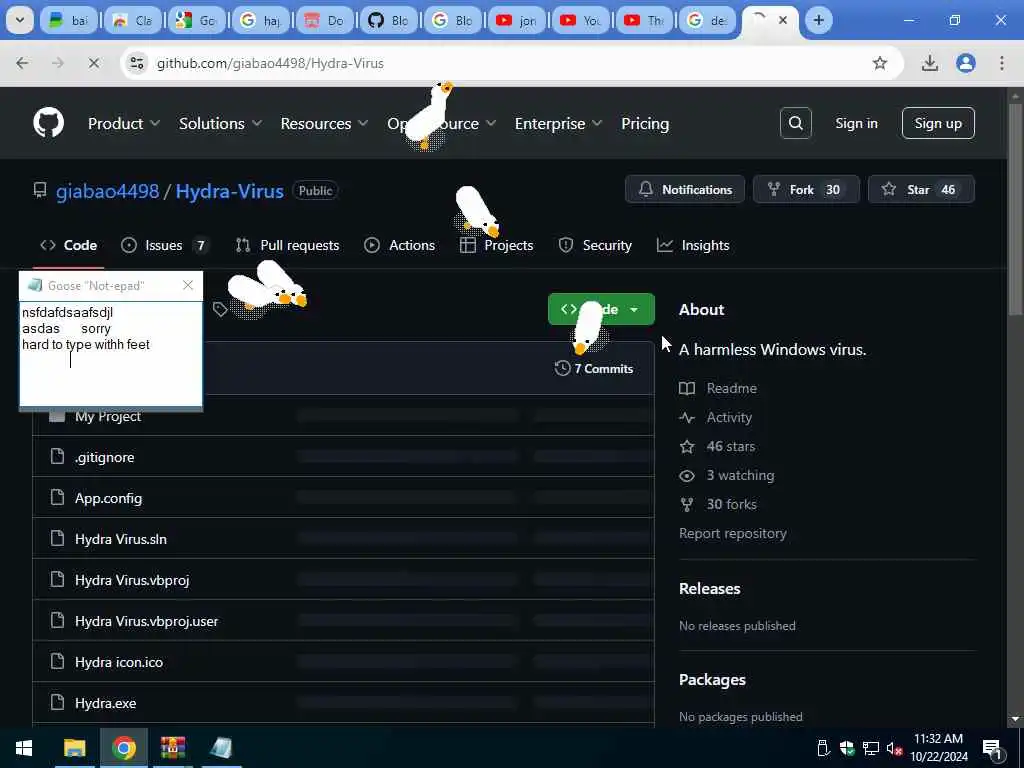Open the Releases section heading
1024x768 pixels.
coord(710,588)
